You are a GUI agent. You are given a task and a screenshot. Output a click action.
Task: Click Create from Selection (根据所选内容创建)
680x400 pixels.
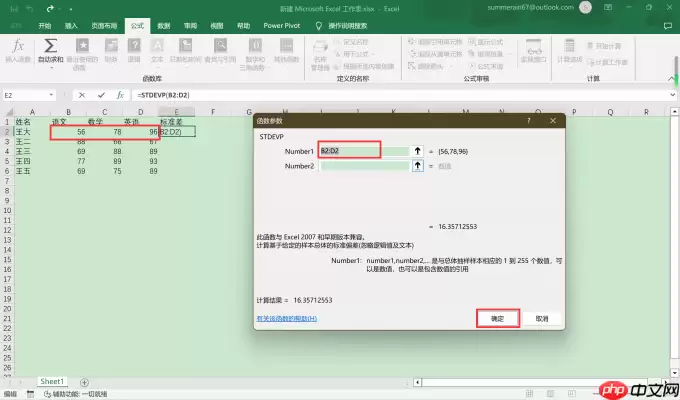(x=364, y=66)
